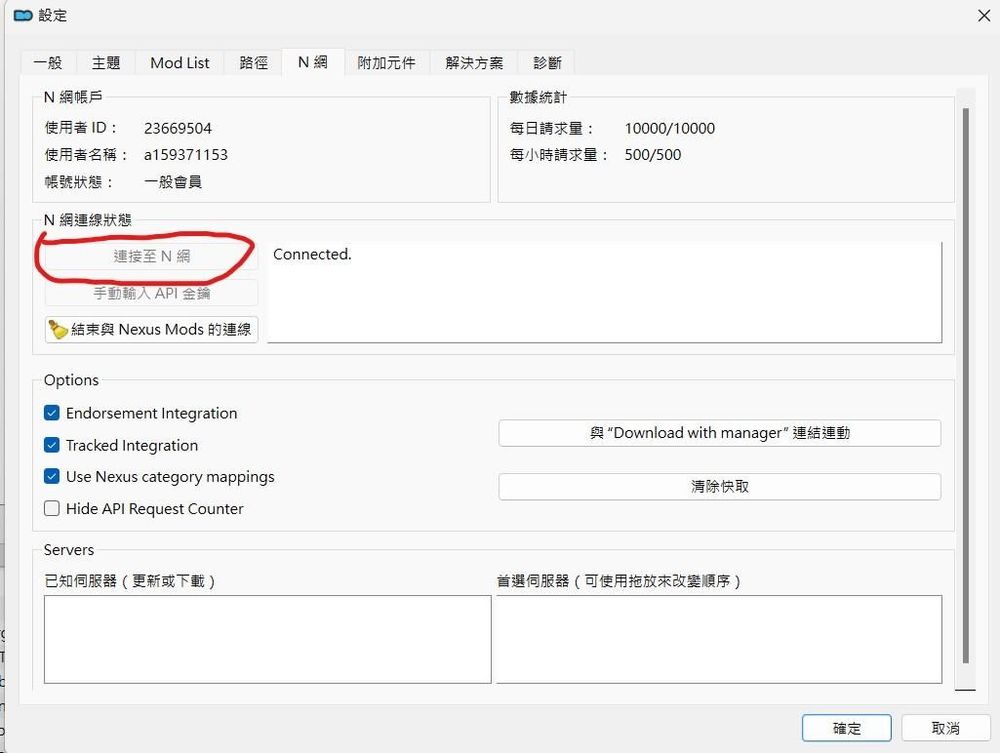Confirm settings with 確定 button
Viewport: 1000px width, 753px height.
(846, 728)
